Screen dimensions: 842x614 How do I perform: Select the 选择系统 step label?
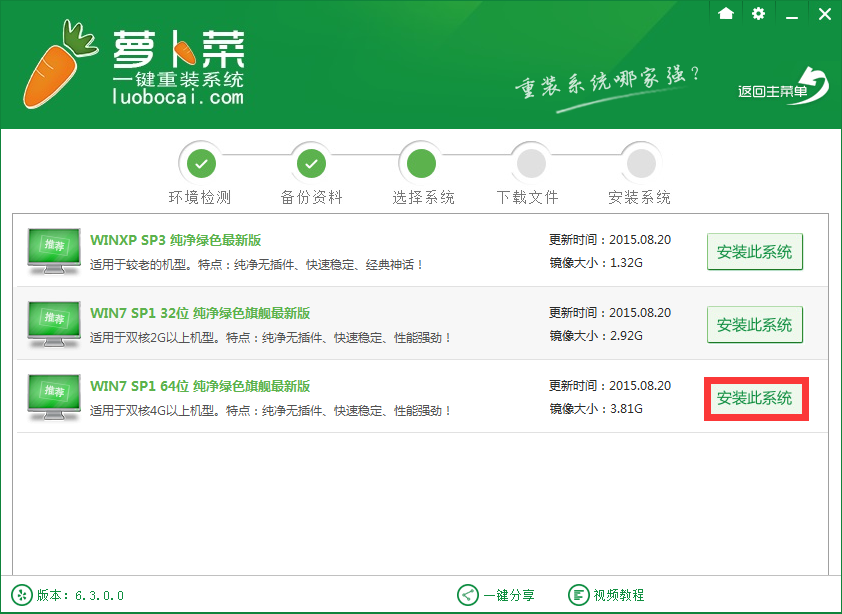coord(423,197)
